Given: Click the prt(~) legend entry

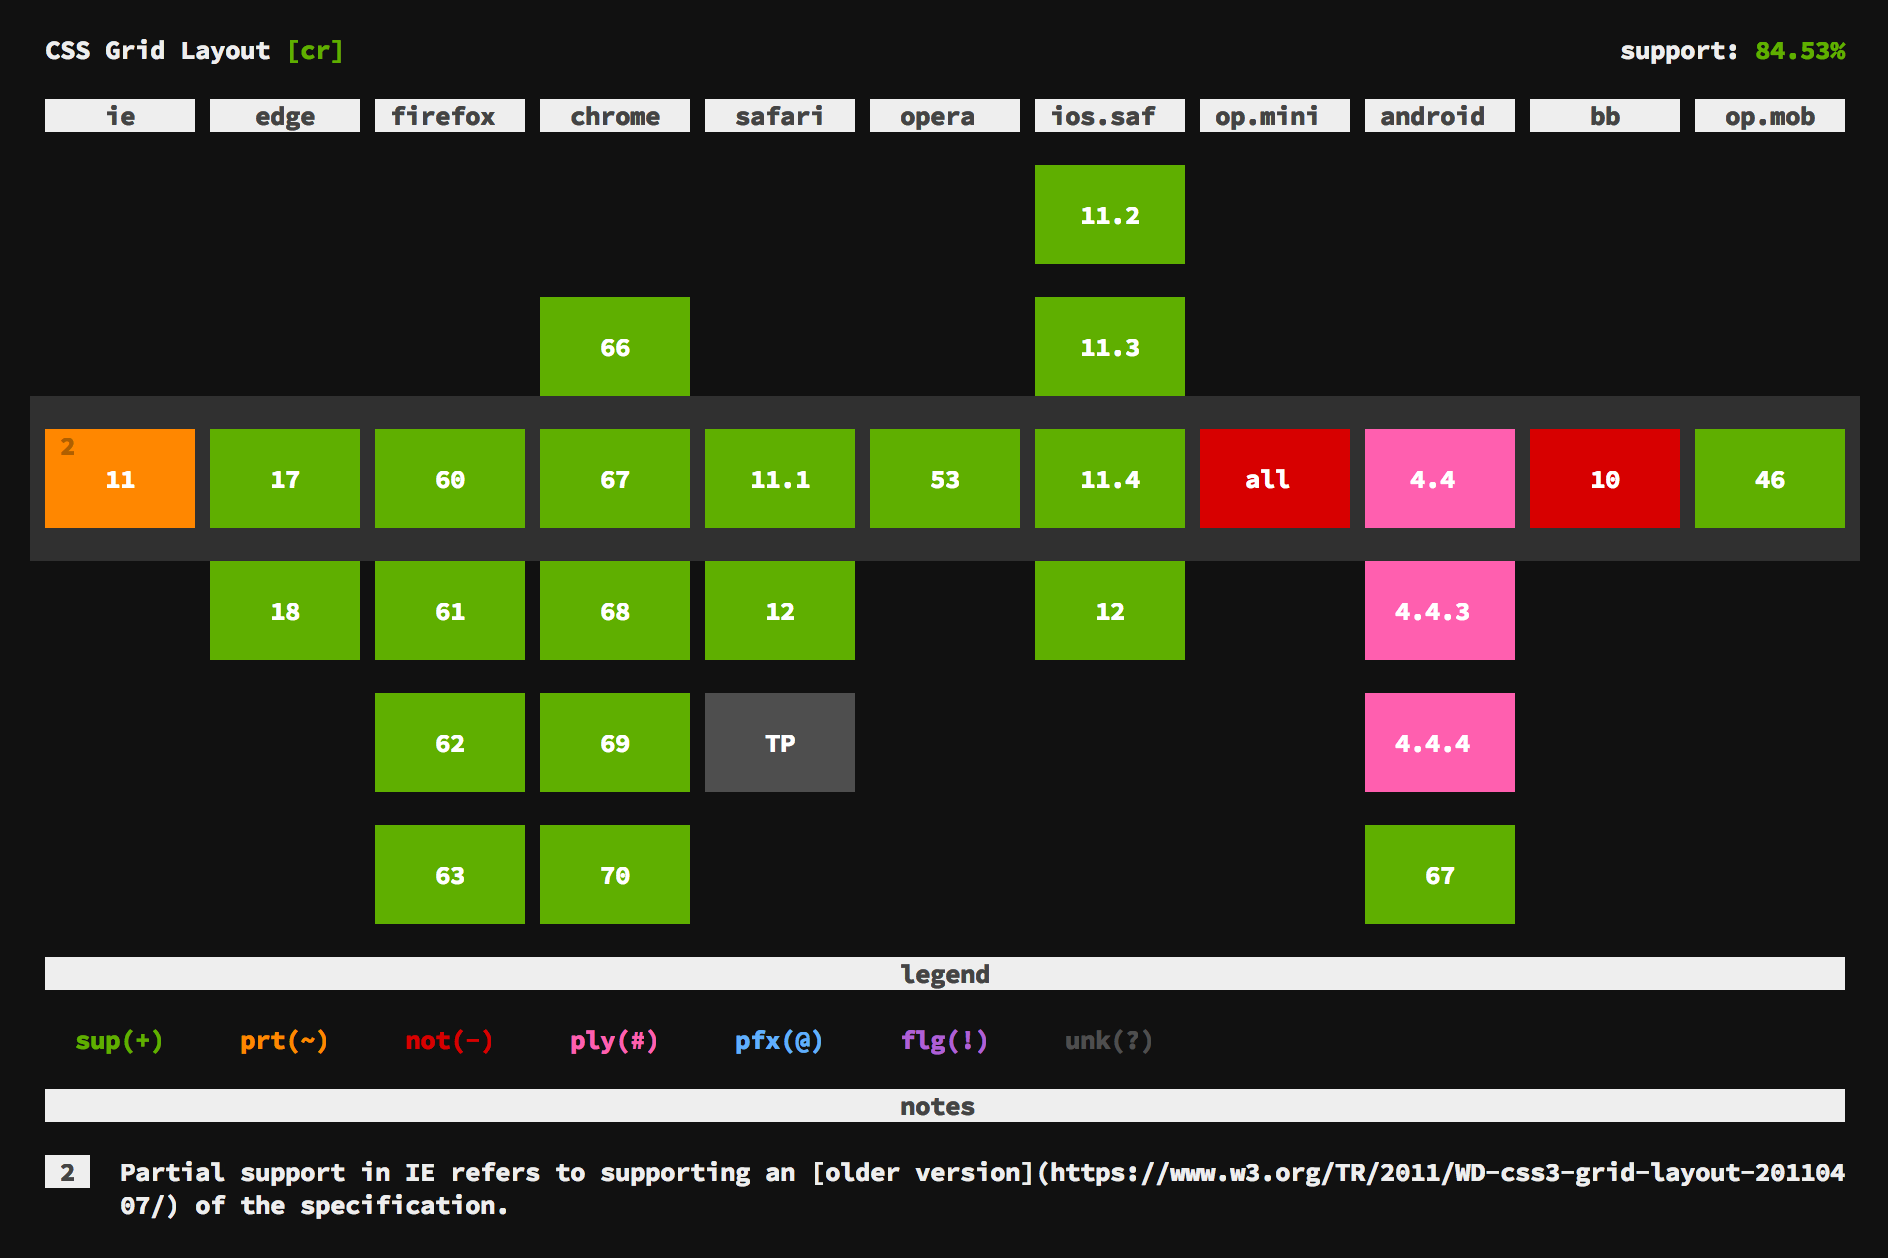Looking at the screenshot, I should (x=284, y=1041).
